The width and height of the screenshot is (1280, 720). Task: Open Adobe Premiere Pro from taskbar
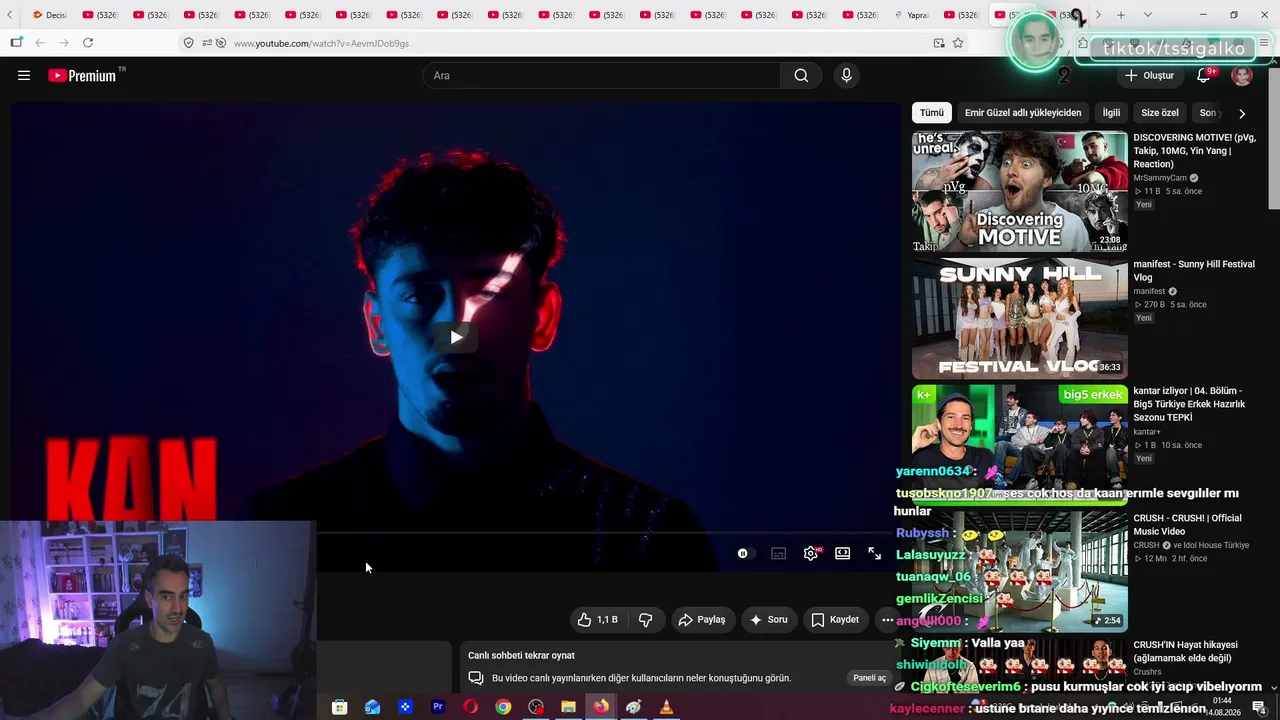click(438, 707)
